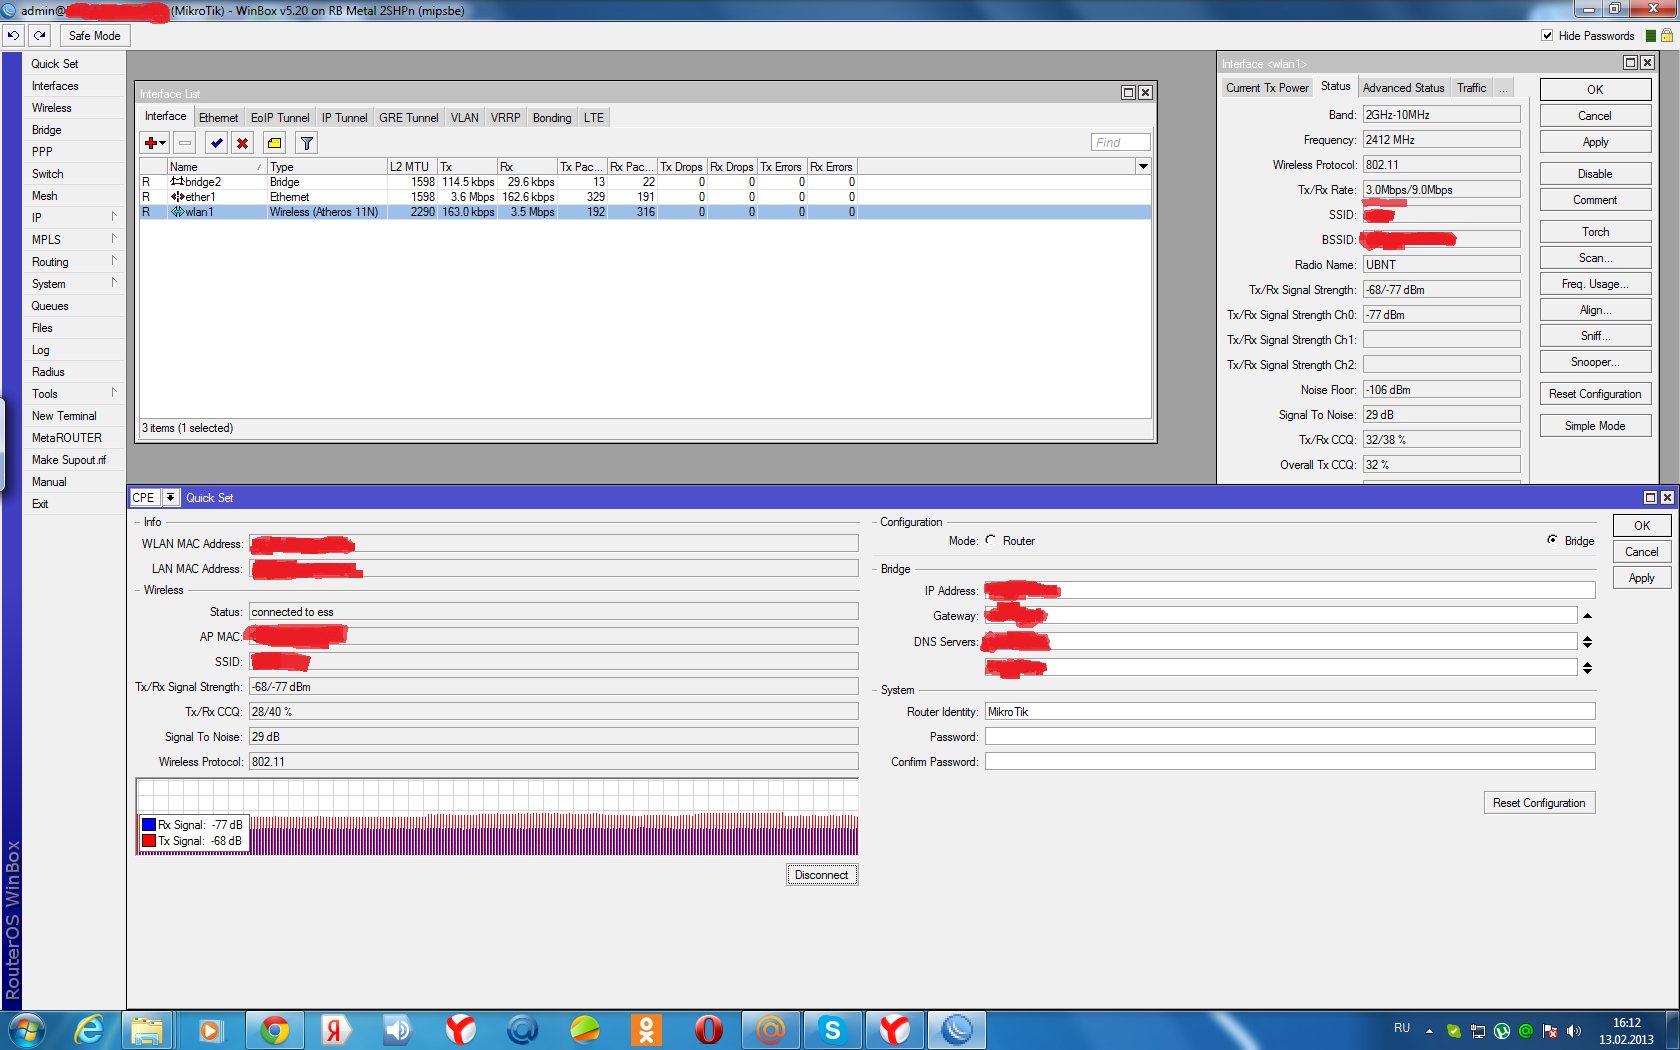Switch to the Ethernet tab in Interface List
The image size is (1680, 1050).
coord(218,118)
